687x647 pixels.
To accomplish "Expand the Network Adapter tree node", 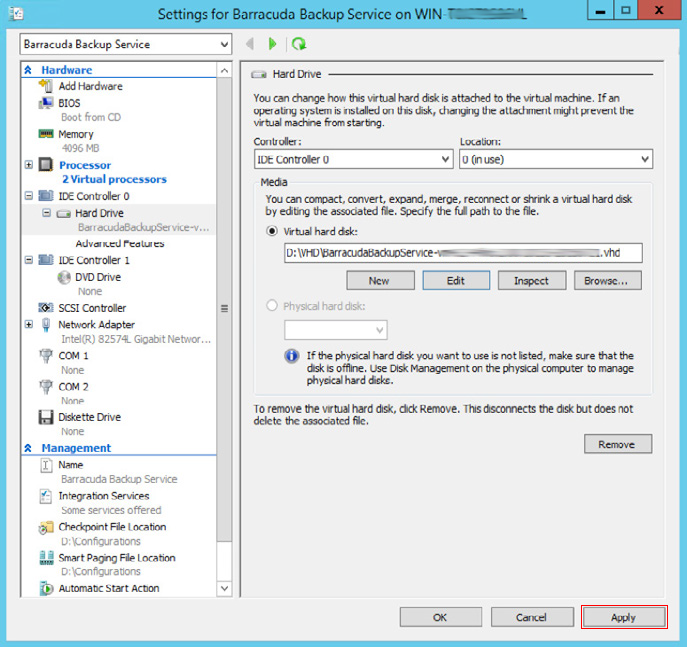I will (29, 325).
